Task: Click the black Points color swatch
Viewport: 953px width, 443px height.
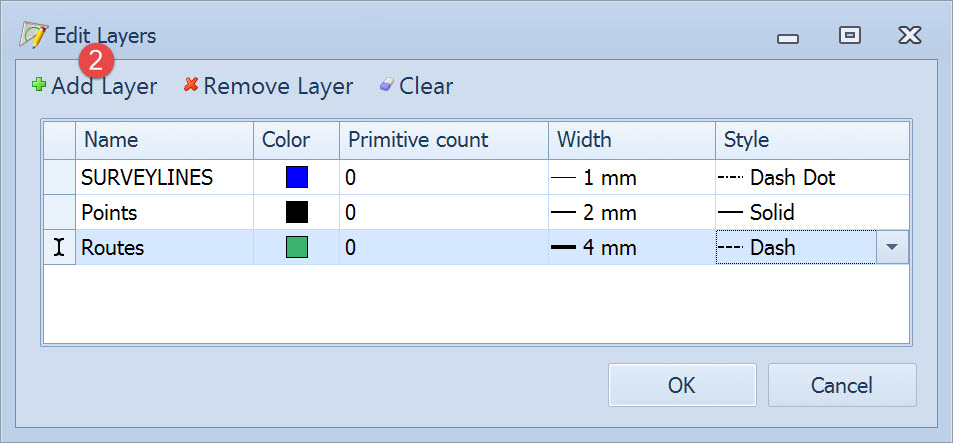Action: [x=296, y=213]
